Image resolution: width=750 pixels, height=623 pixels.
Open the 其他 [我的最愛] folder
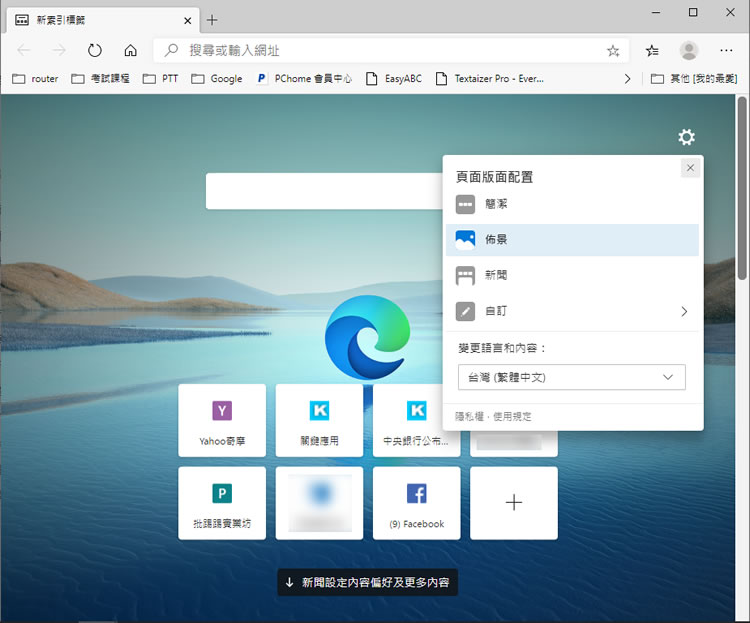tap(694, 78)
